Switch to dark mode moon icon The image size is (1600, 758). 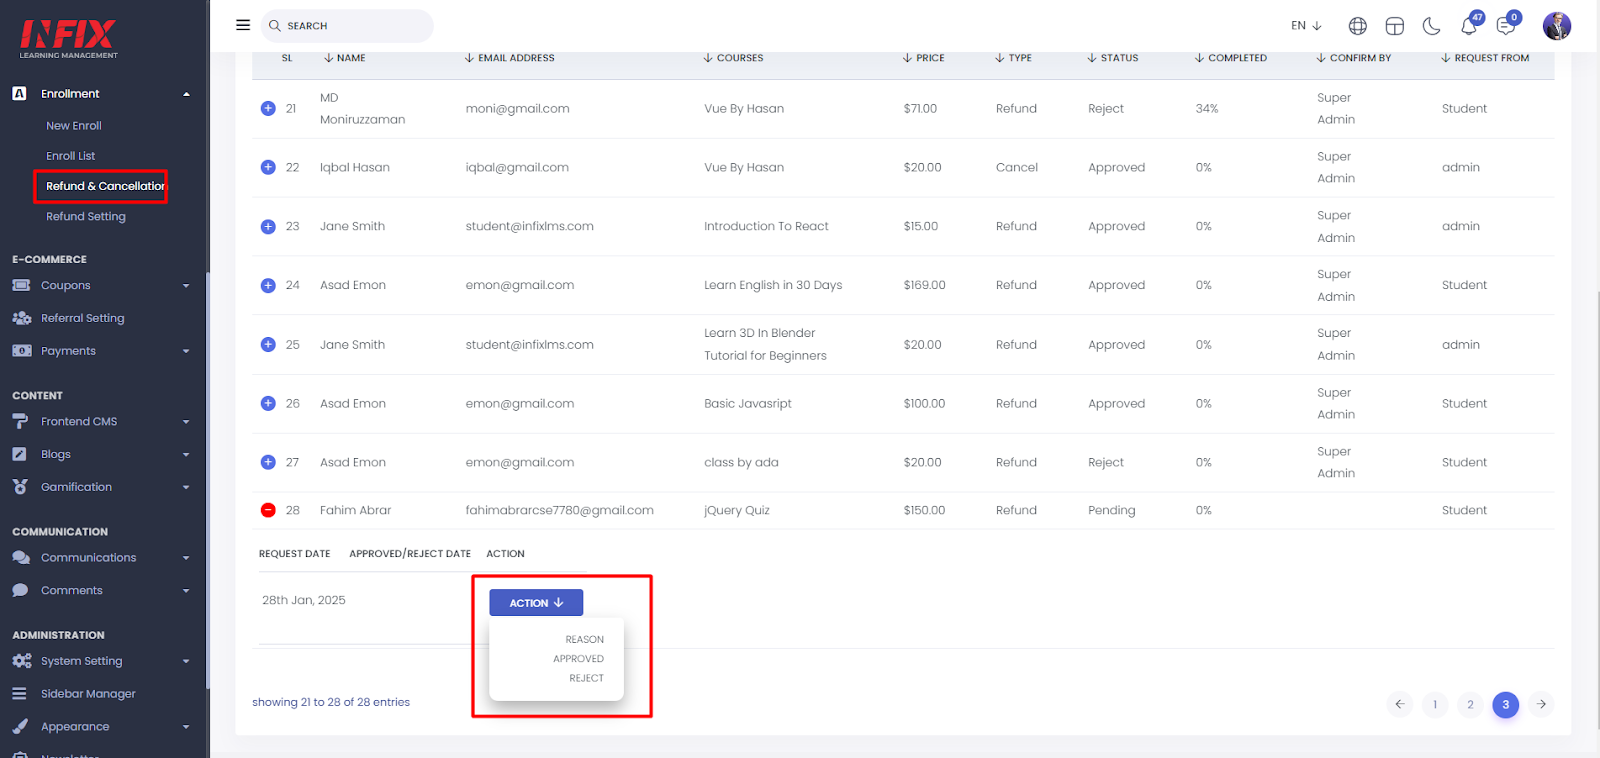1431,26
